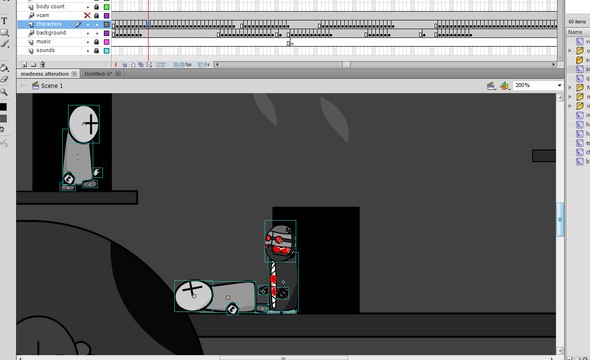Image resolution: width=590 pixels, height=360 pixels.
Task: Click the timeline horizontal scrollbar thumb
Action: point(346,65)
